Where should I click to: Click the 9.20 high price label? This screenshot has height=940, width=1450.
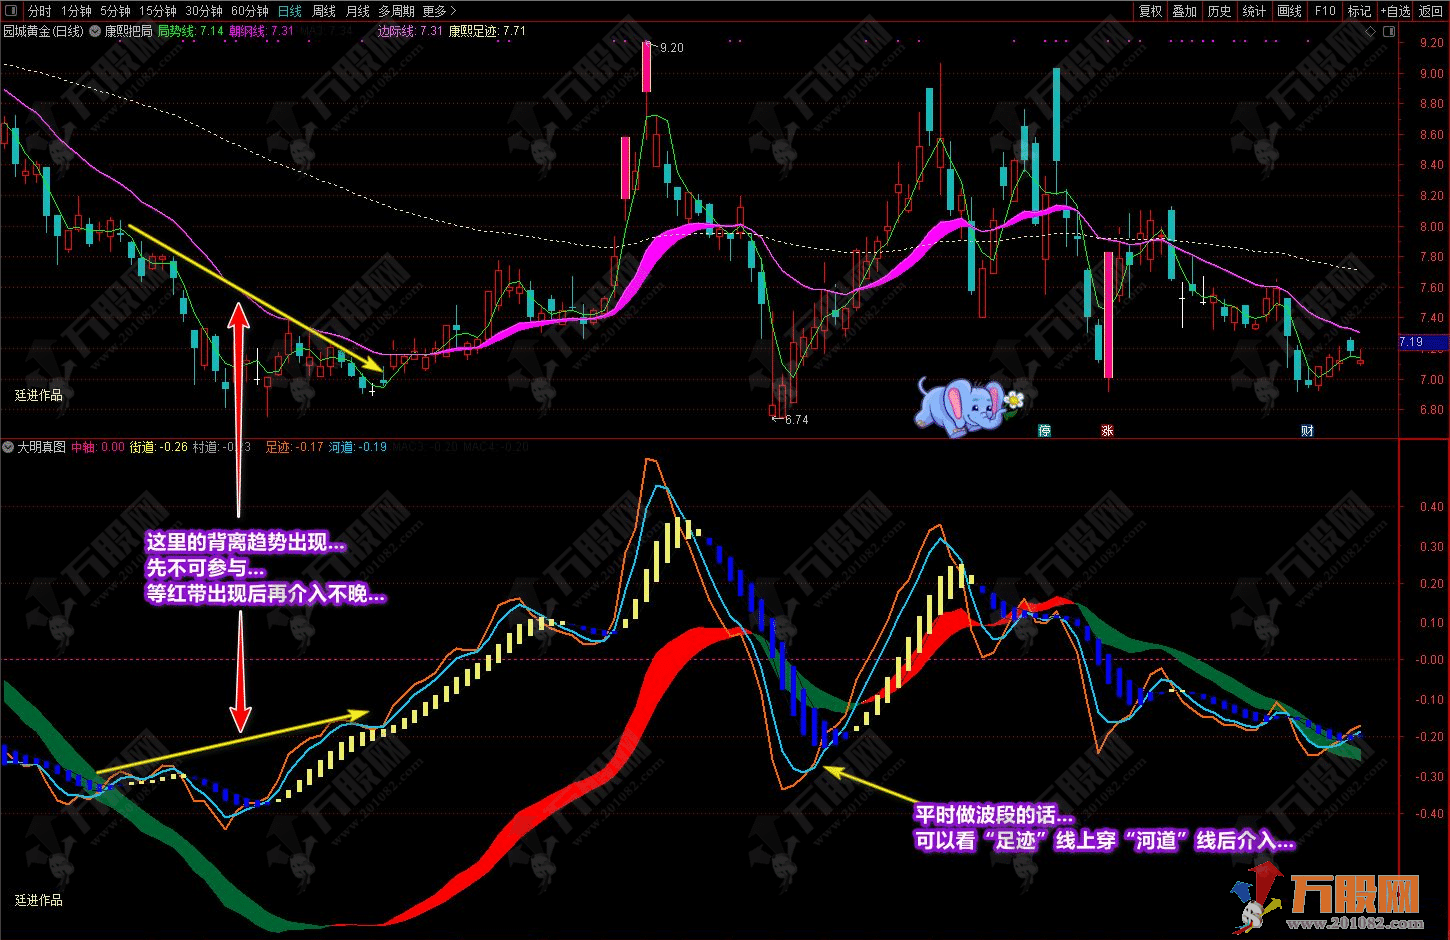click(x=672, y=47)
